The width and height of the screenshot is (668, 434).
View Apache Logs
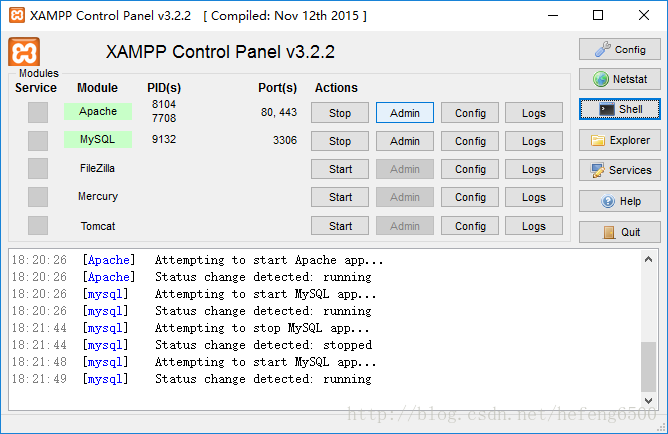point(534,113)
